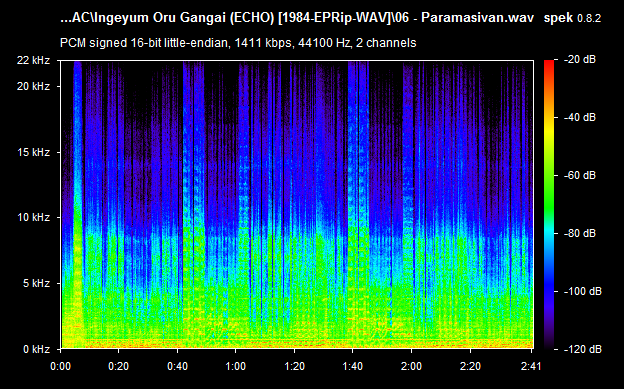Screen dimensions: 624x389
Task: Click the spek 0.8.2 version label
Action: pos(572,18)
